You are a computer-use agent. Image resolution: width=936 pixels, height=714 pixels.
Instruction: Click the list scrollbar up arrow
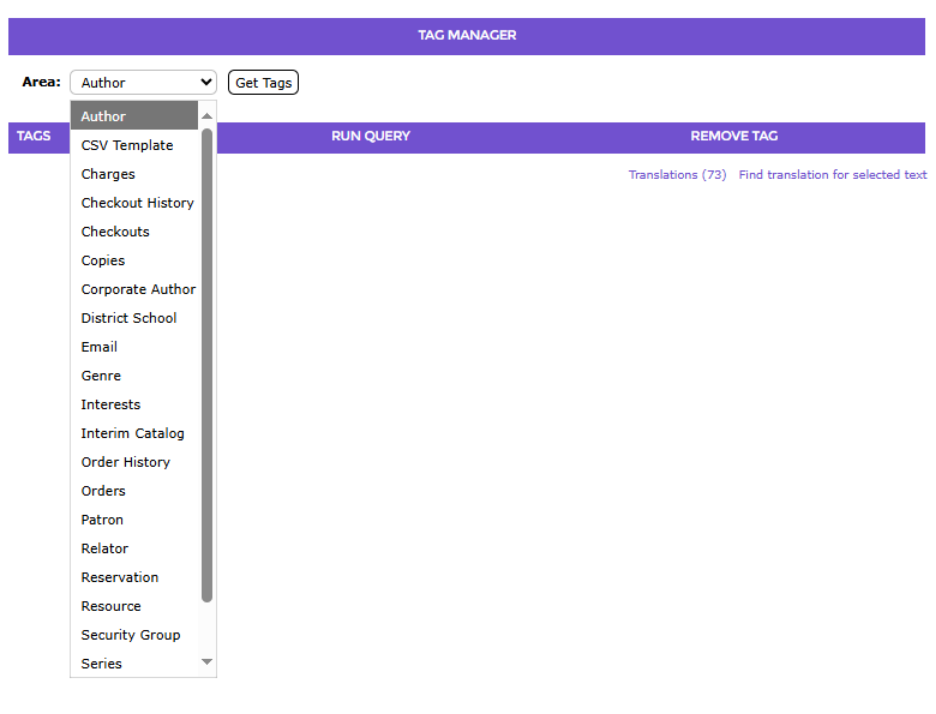(x=207, y=116)
